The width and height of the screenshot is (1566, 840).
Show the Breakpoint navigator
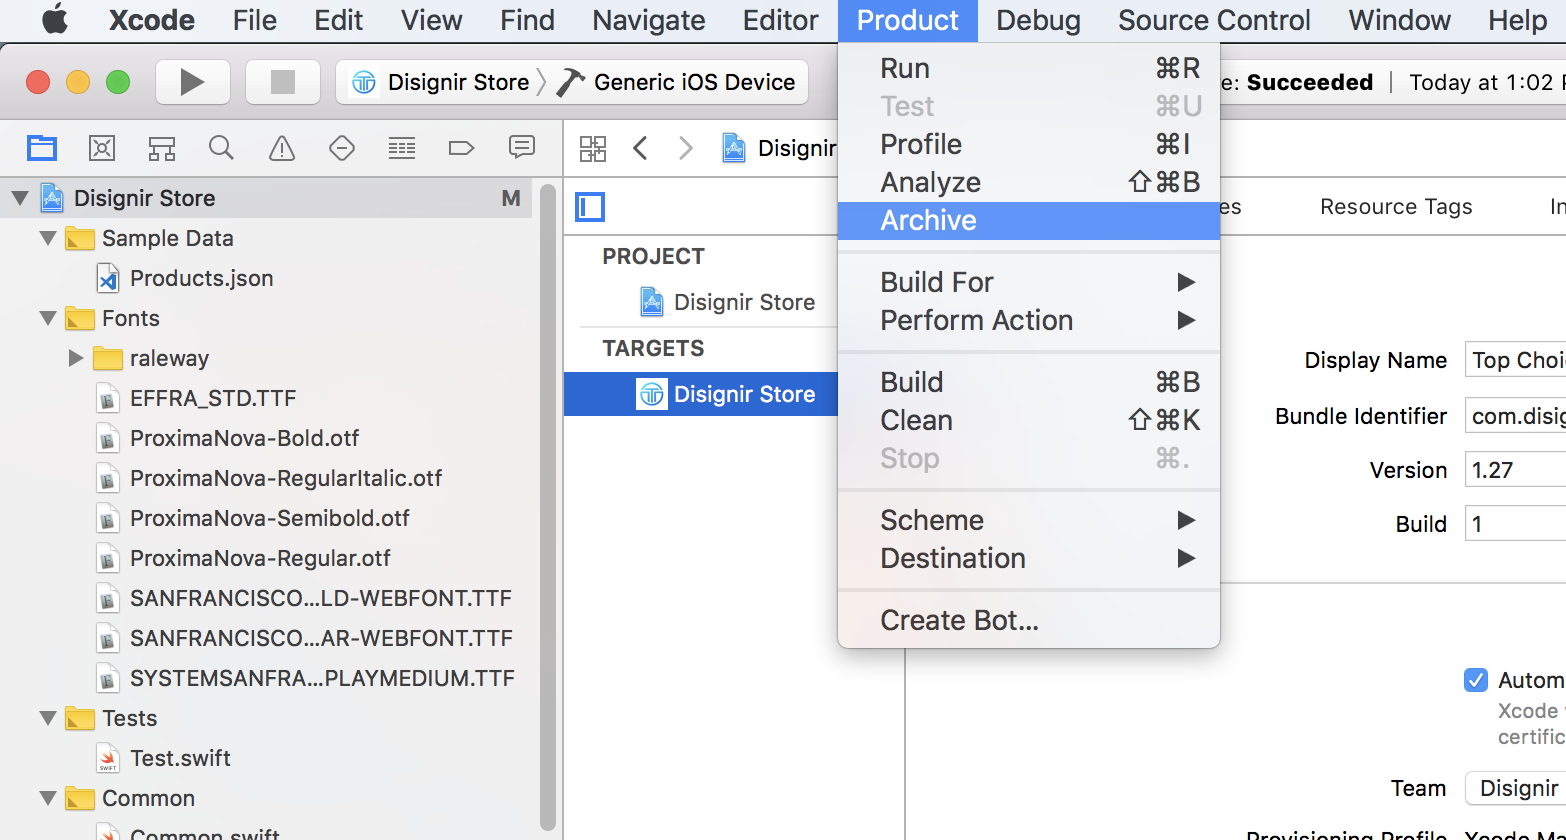(461, 149)
